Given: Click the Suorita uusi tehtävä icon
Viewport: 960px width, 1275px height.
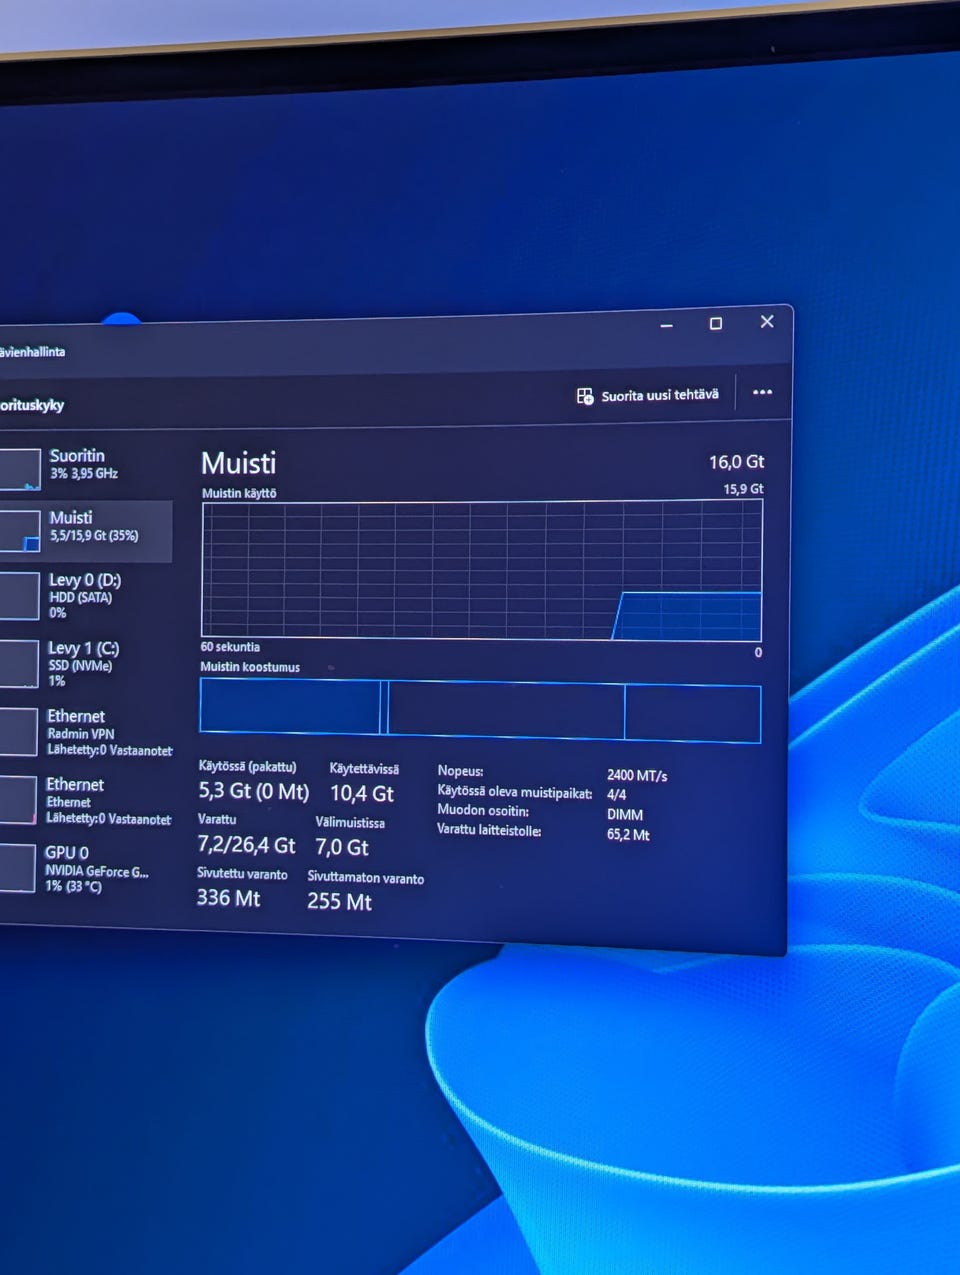Looking at the screenshot, I should tap(585, 396).
